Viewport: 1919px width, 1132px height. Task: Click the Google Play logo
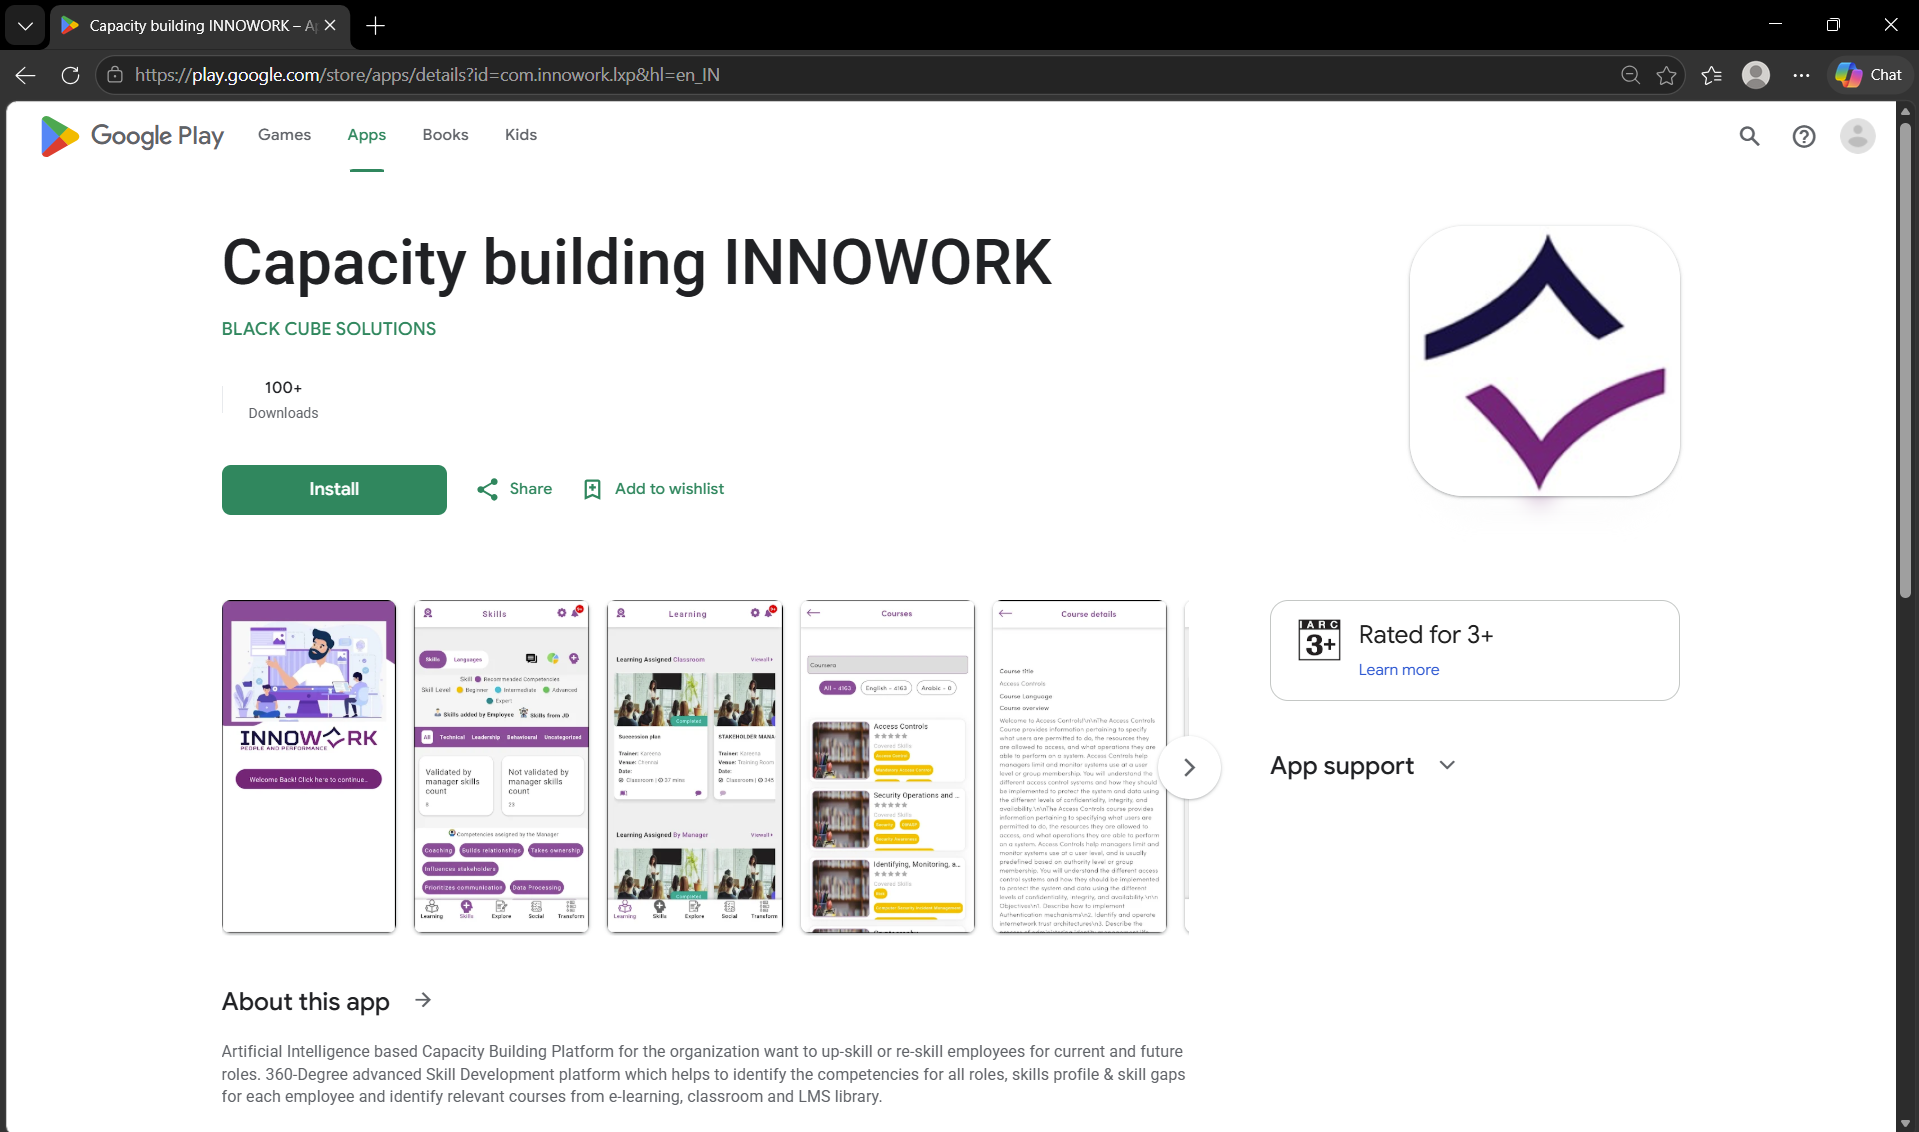click(x=132, y=136)
